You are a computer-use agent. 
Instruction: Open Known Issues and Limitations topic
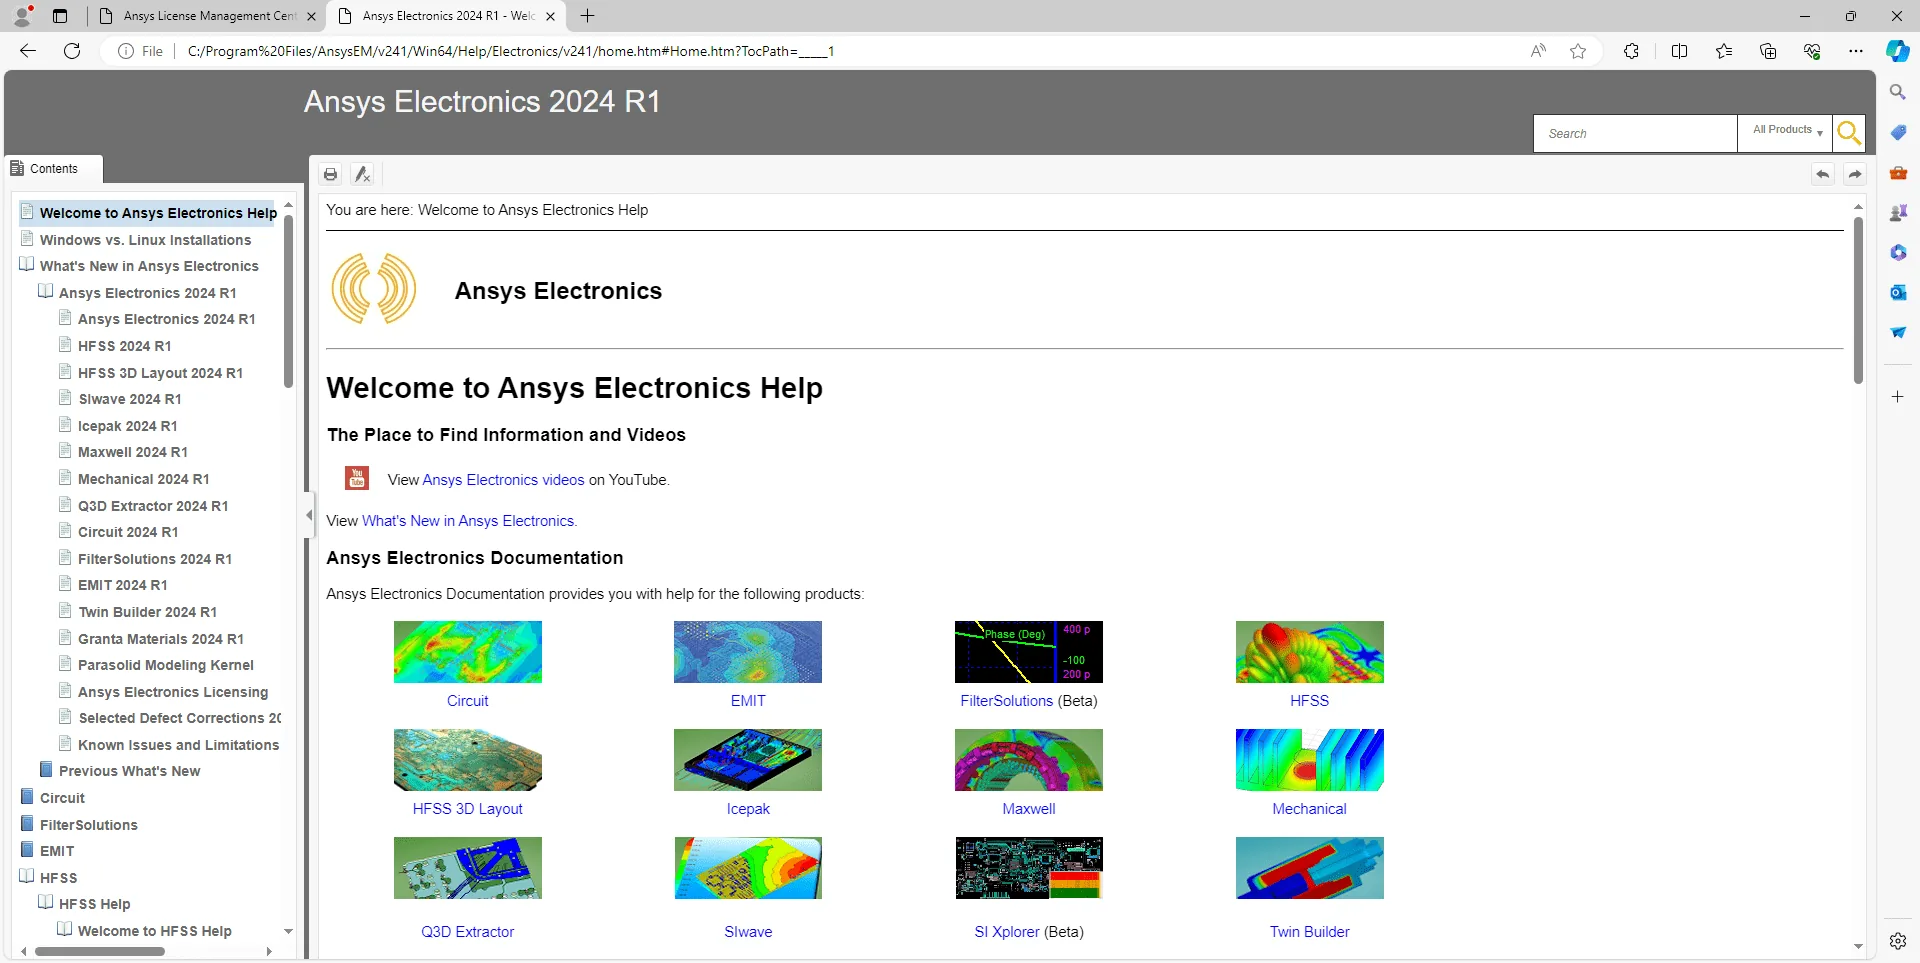[x=179, y=745]
